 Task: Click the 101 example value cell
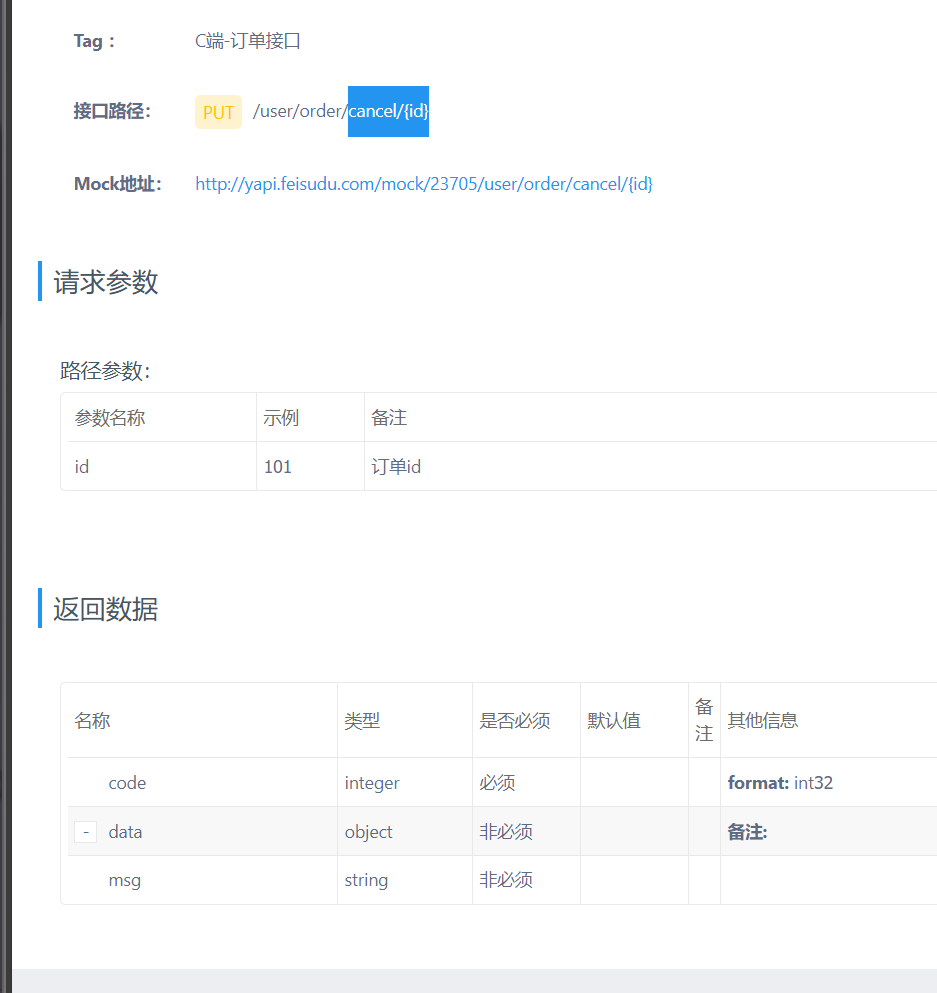tap(278, 466)
